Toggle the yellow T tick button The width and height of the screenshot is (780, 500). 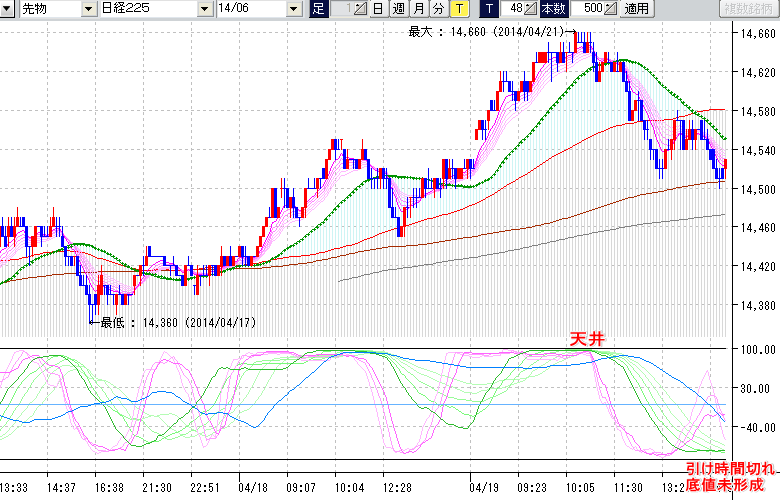click(x=458, y=9)
